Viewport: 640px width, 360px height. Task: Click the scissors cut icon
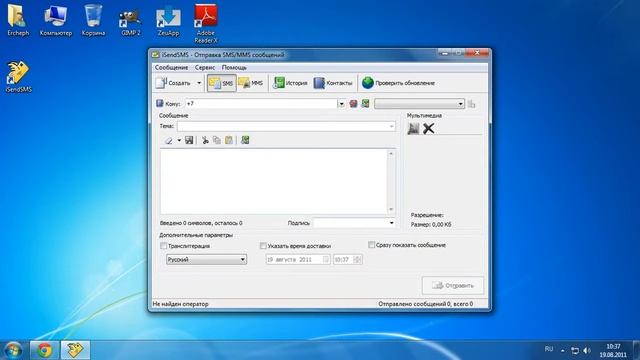(x=205, y=140)
